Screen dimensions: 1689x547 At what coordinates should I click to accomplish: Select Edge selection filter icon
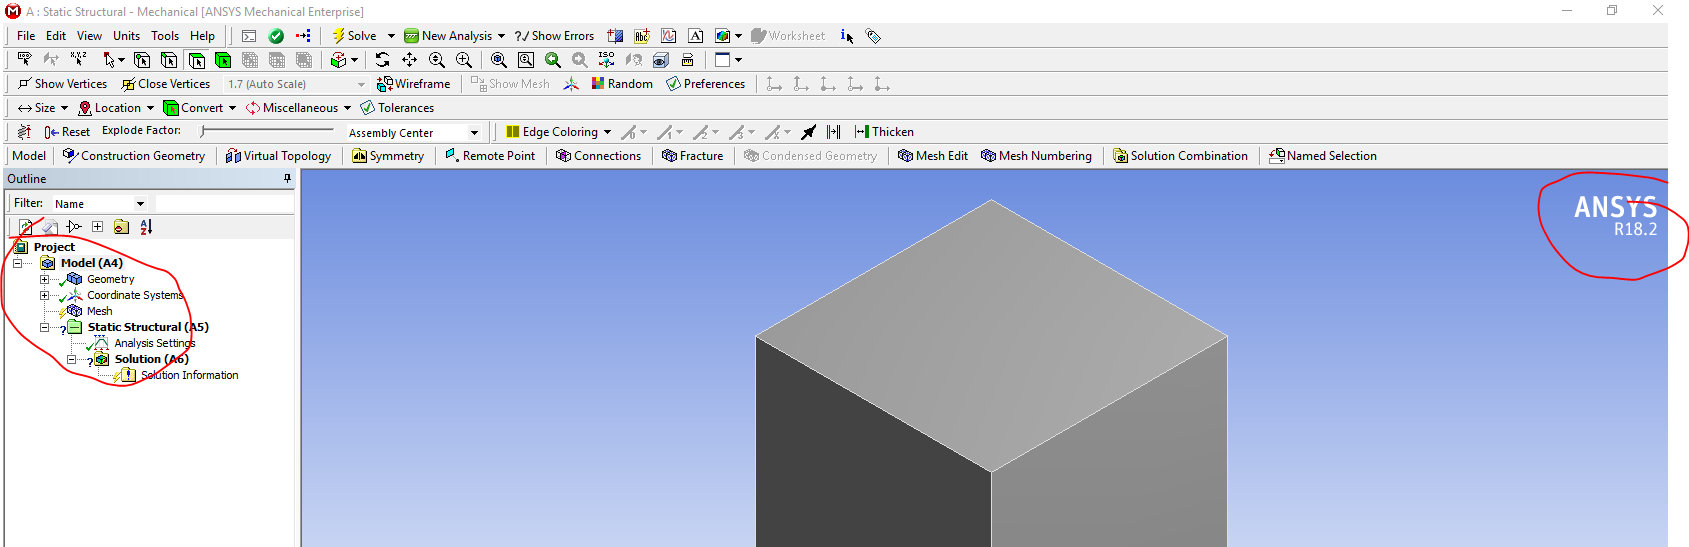169,60
